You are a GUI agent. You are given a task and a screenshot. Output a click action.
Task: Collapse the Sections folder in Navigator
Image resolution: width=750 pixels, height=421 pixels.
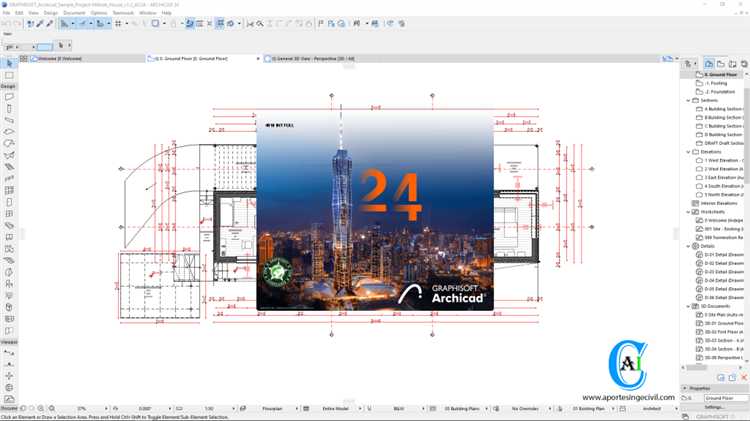688,100
